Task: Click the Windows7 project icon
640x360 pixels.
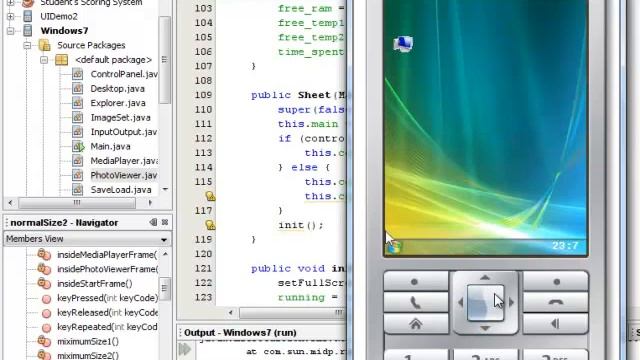Action: click(x=28, y=31)
